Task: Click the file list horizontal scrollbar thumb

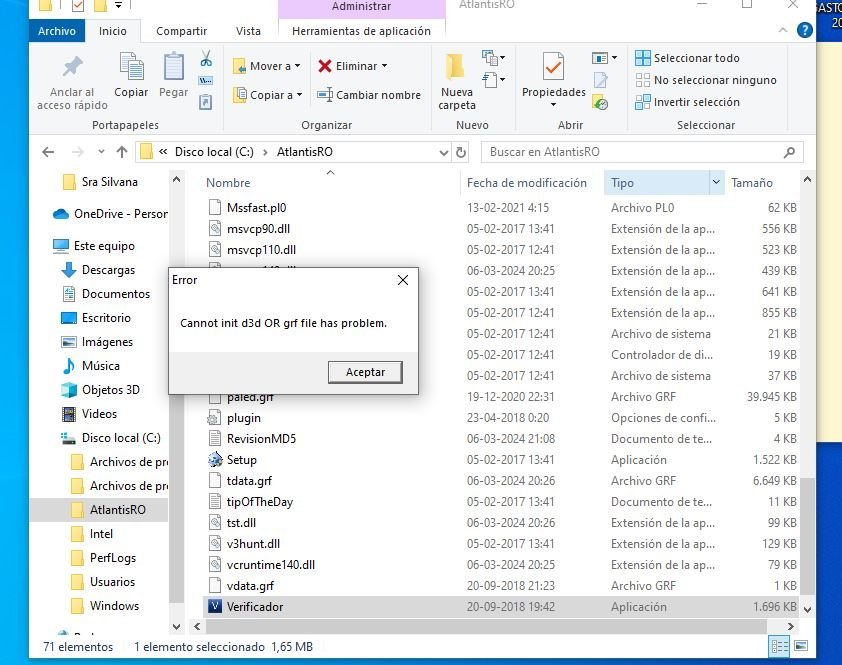Action: (486, 626)
